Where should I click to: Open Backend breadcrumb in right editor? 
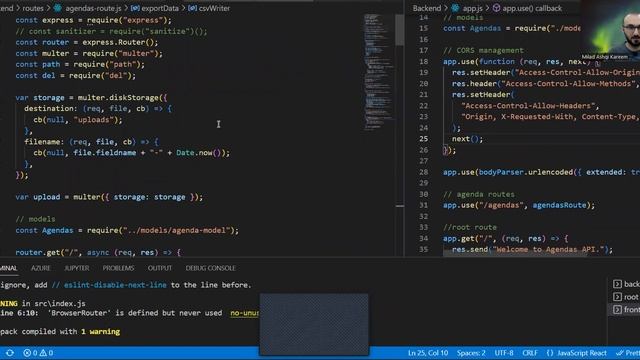click(x=427, y=8)
